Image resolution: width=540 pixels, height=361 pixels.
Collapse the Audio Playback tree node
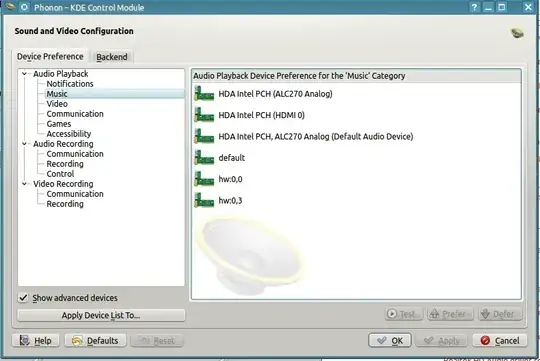24,74
